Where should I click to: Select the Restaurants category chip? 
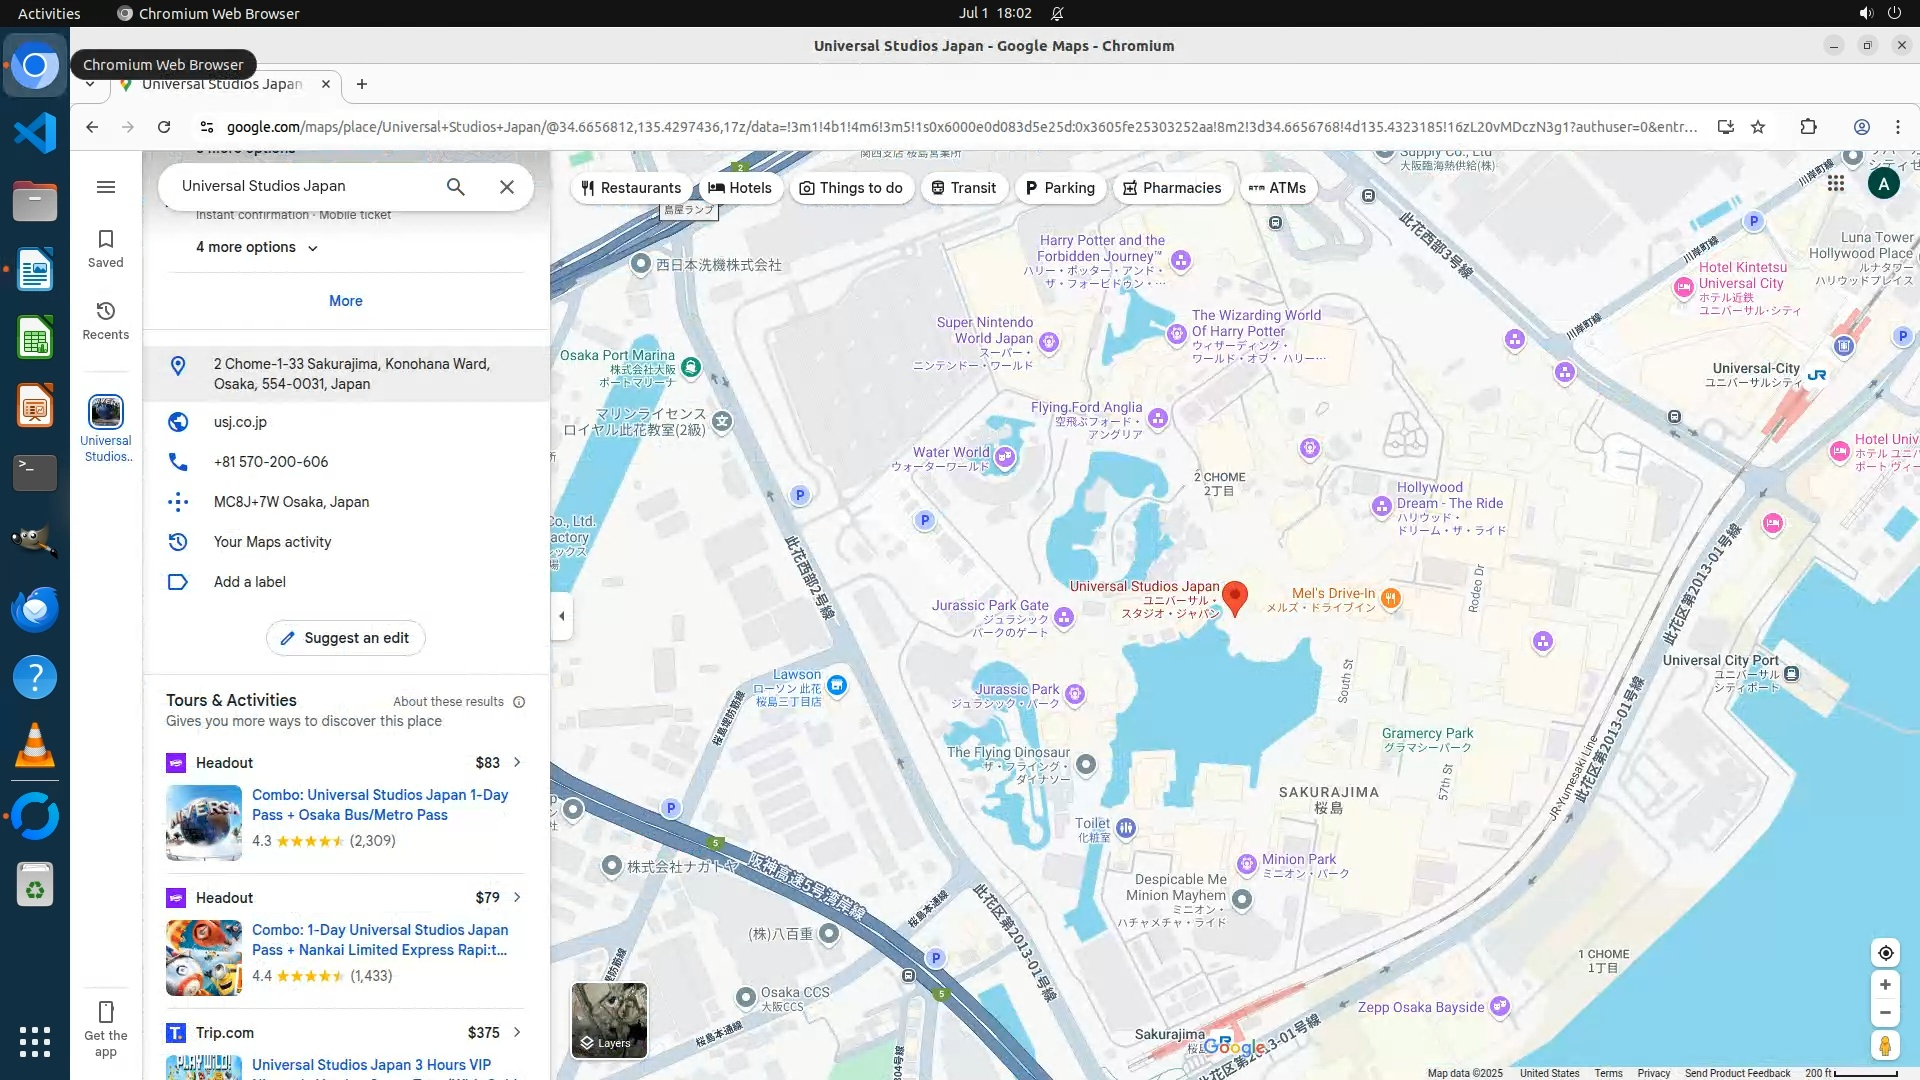click(630, 188)
